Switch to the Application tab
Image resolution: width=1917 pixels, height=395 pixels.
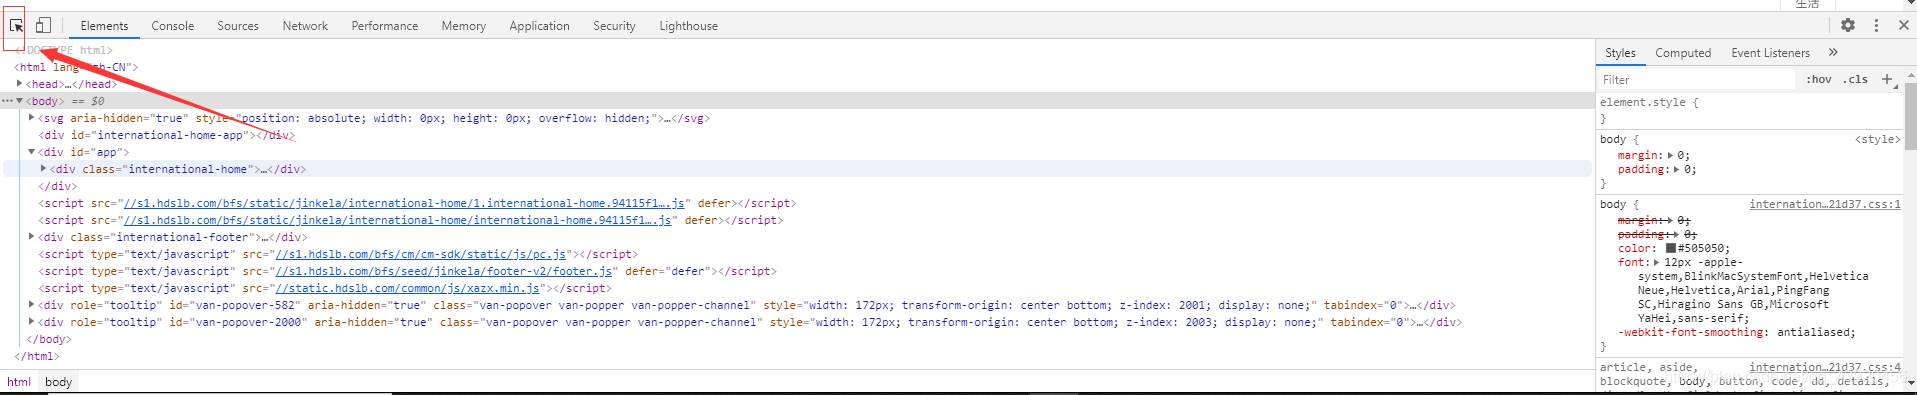click(539, 26)
